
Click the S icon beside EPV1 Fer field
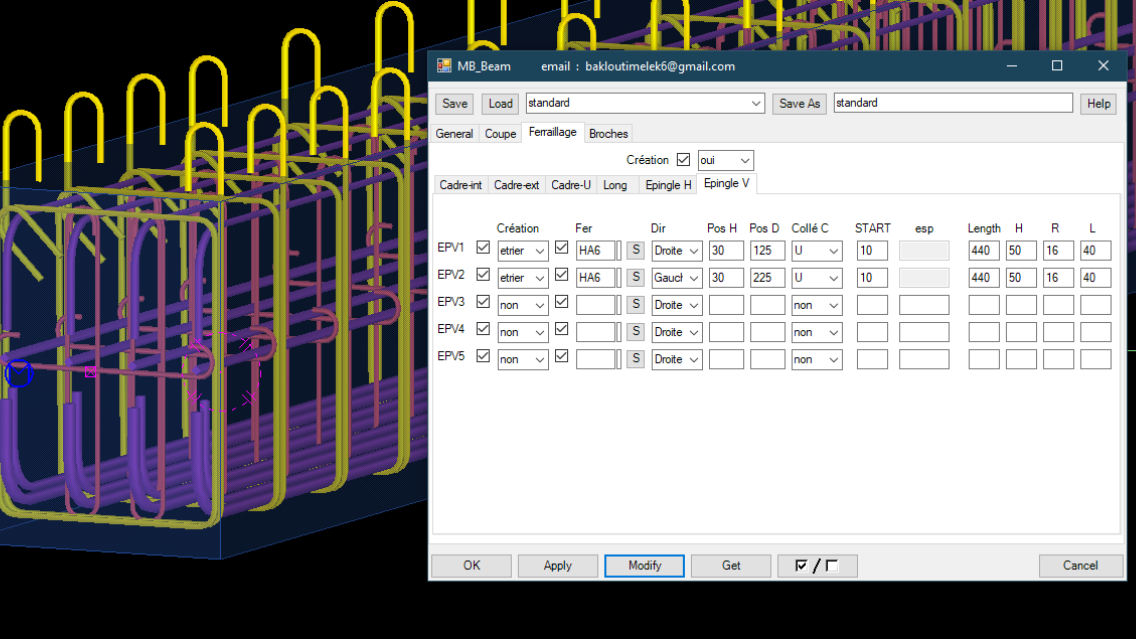634,250
